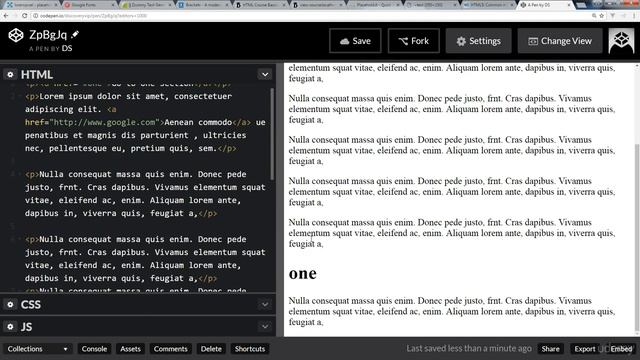Image resolution: width=640 pixels, height=360 pixels.
Task: Fork this pen
Action: 413,41
